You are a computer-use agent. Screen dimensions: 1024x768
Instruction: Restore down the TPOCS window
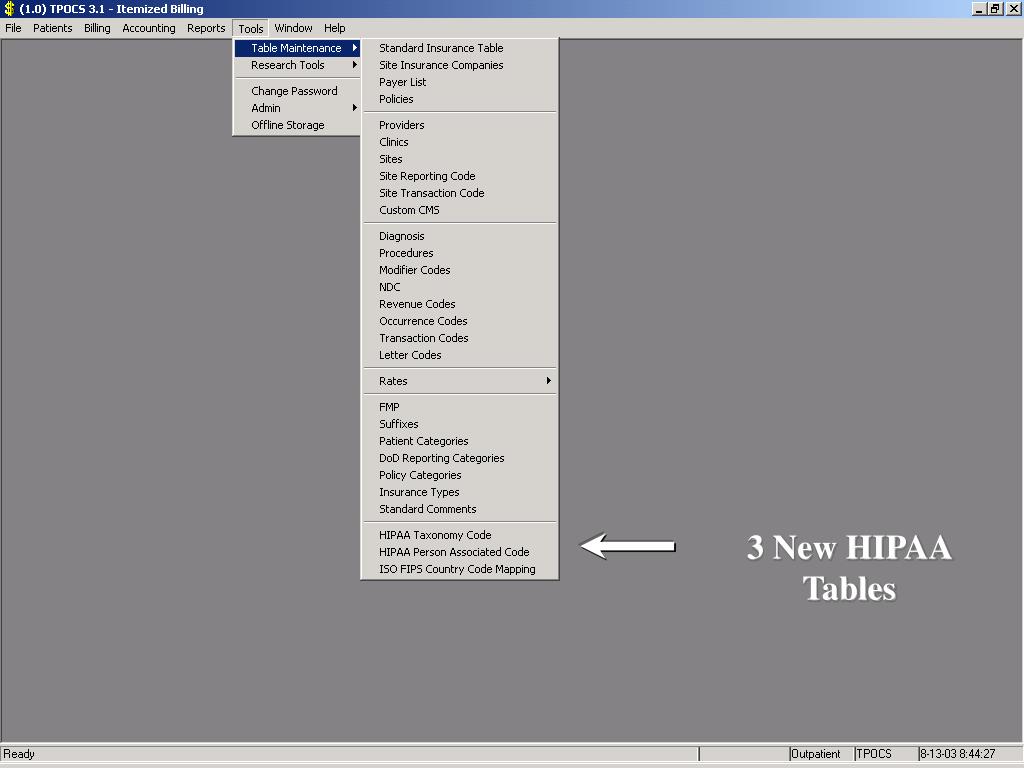coord(994,8)
